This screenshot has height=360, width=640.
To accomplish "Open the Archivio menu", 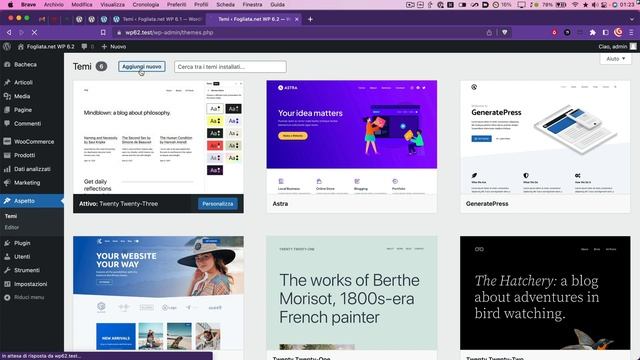I will click(53, 4).
